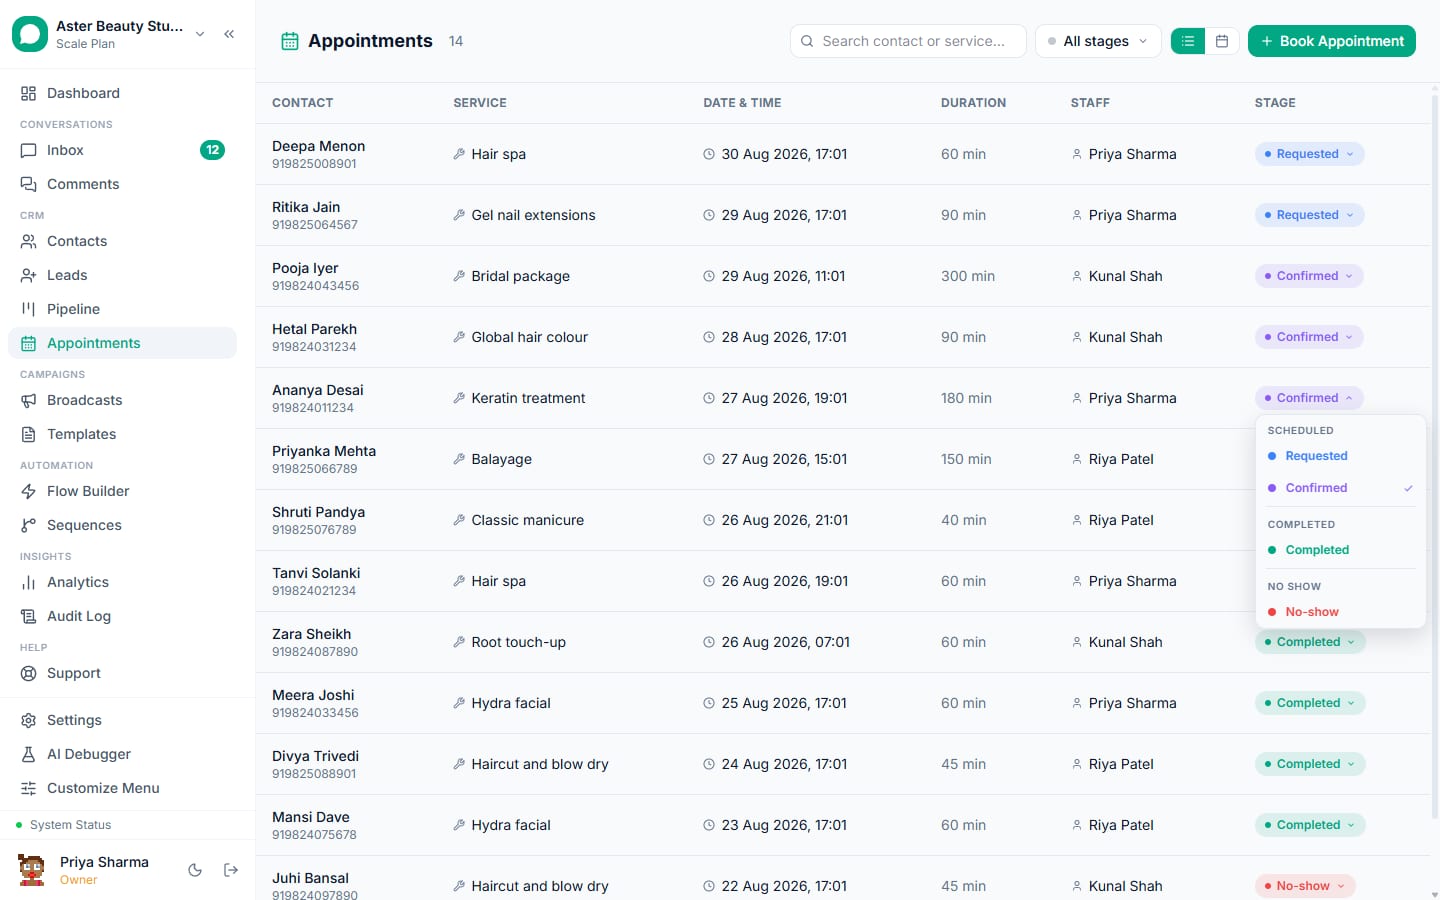
Task: Click the Customize Menu sliders icon
Action: coord(28,788)
